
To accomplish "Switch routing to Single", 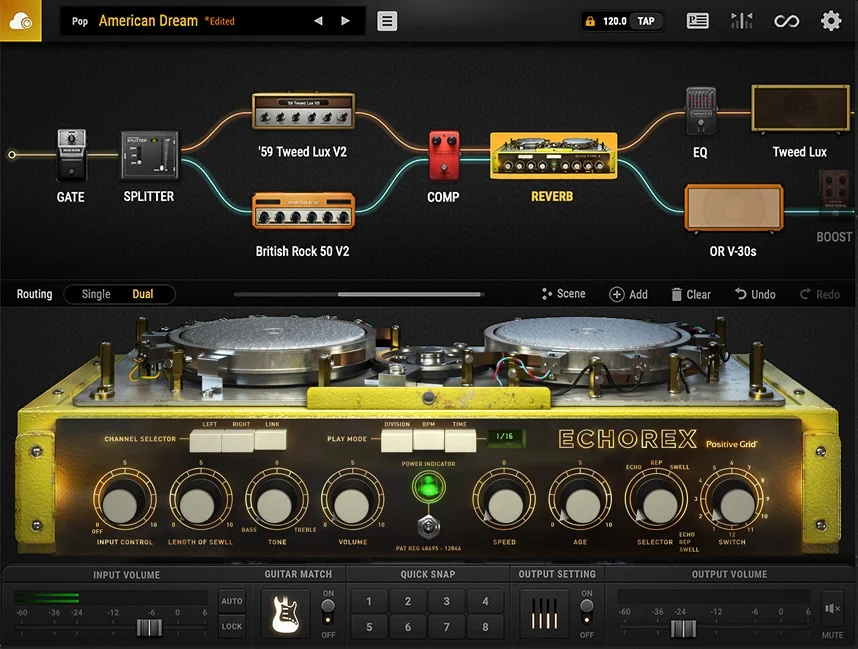I will [96, 294].
